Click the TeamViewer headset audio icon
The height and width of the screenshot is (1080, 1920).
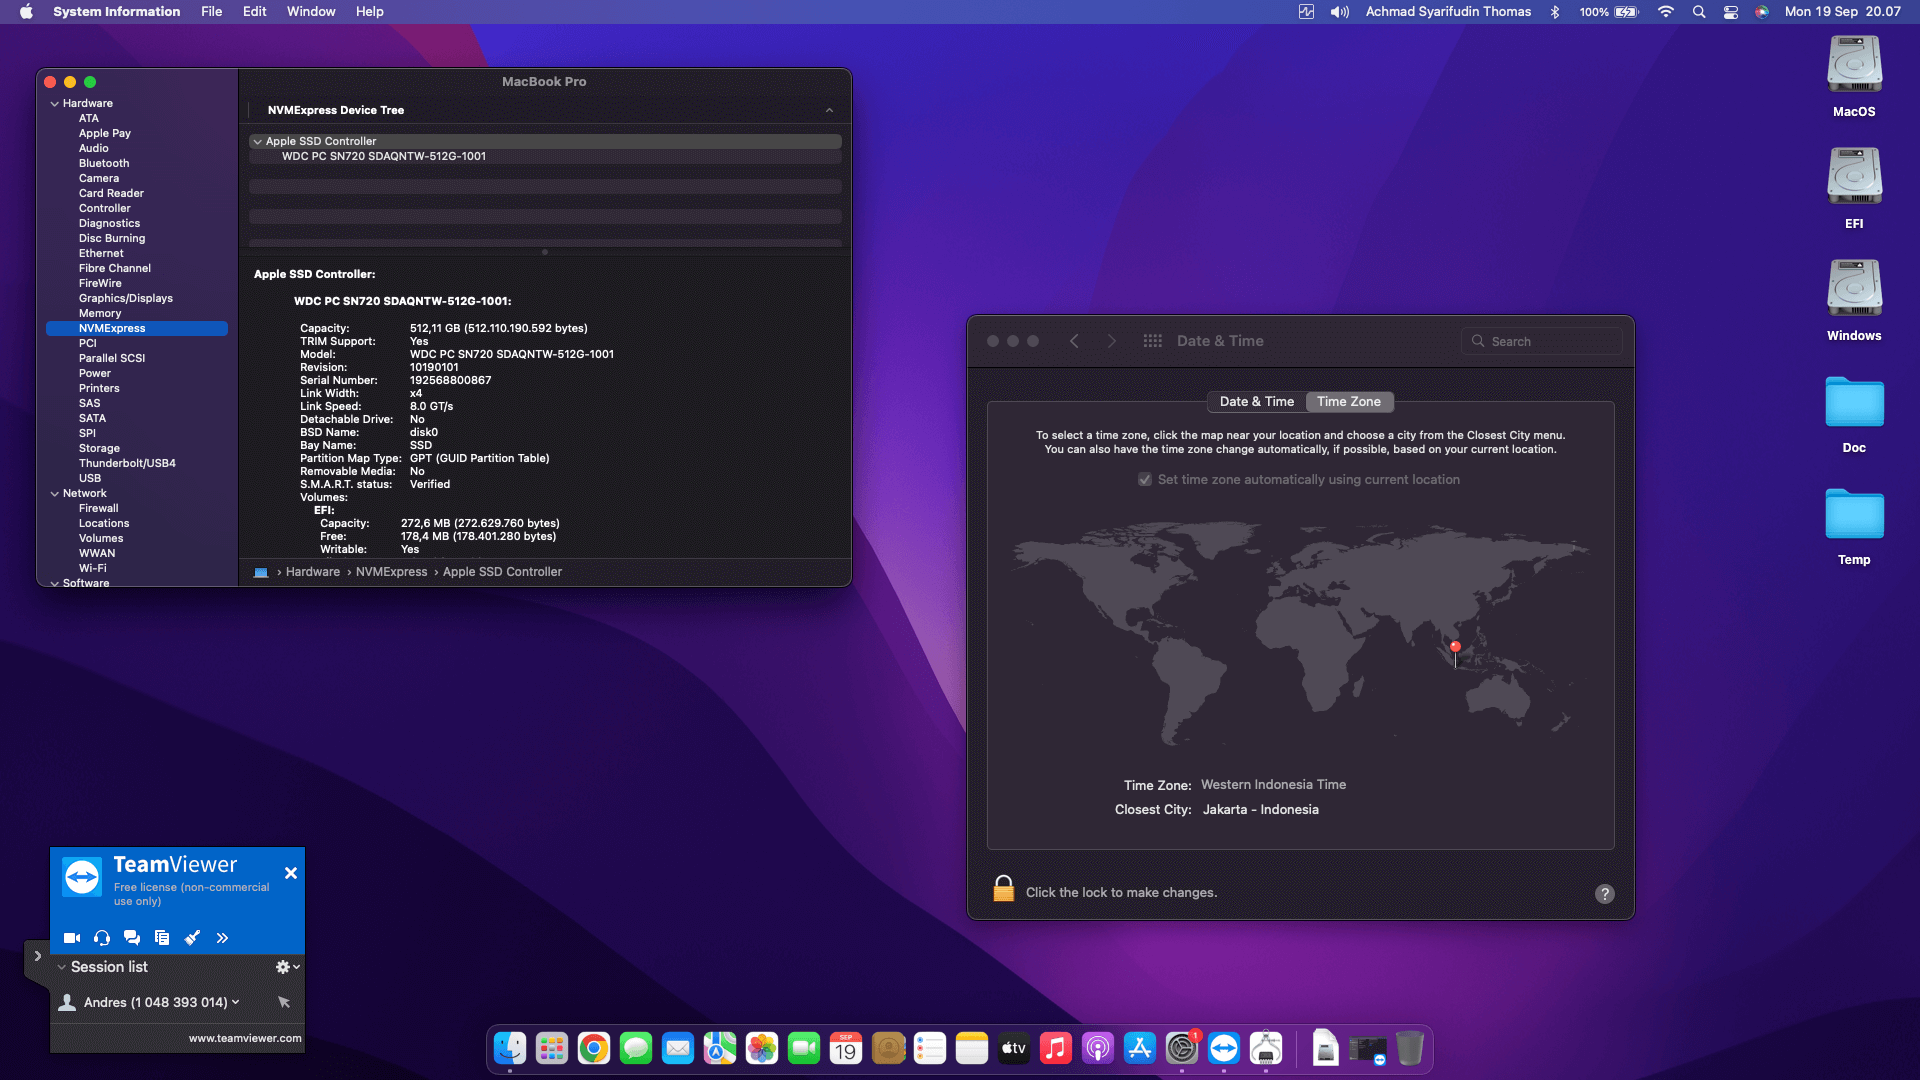(102, 938)
